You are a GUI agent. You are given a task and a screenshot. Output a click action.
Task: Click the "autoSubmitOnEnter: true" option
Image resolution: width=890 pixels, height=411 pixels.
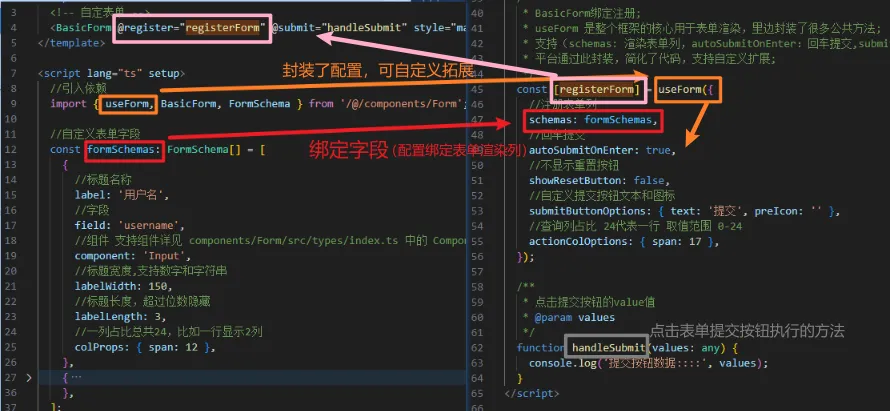click(x=602, y=151)
